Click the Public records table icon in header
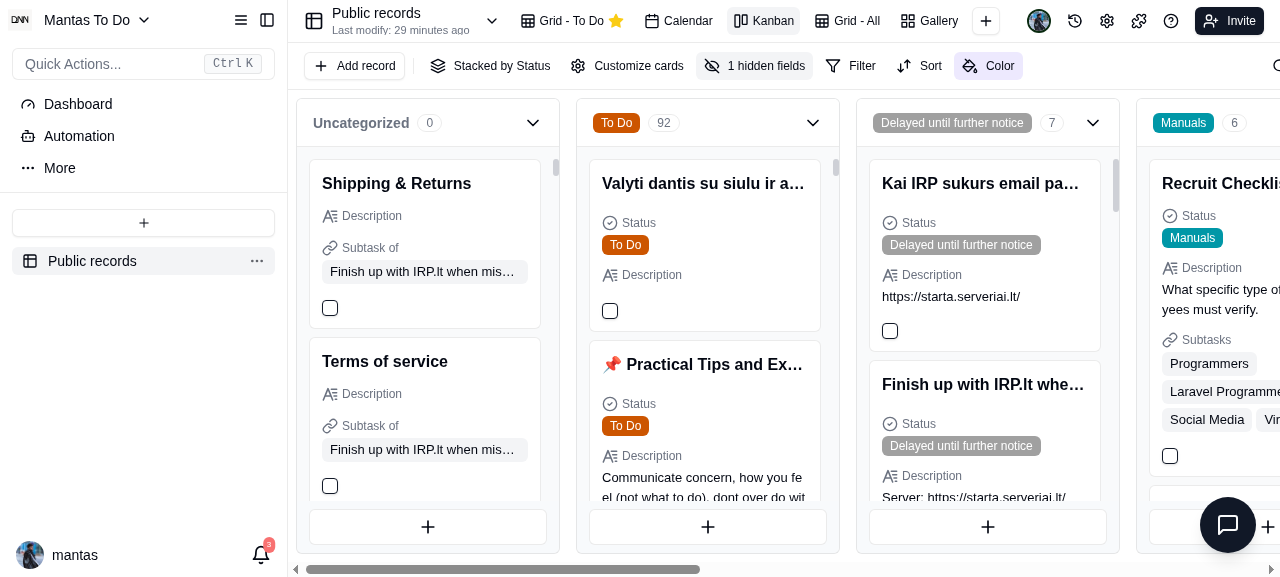Viewport: 1280px width, 577px height. point(314,21)
